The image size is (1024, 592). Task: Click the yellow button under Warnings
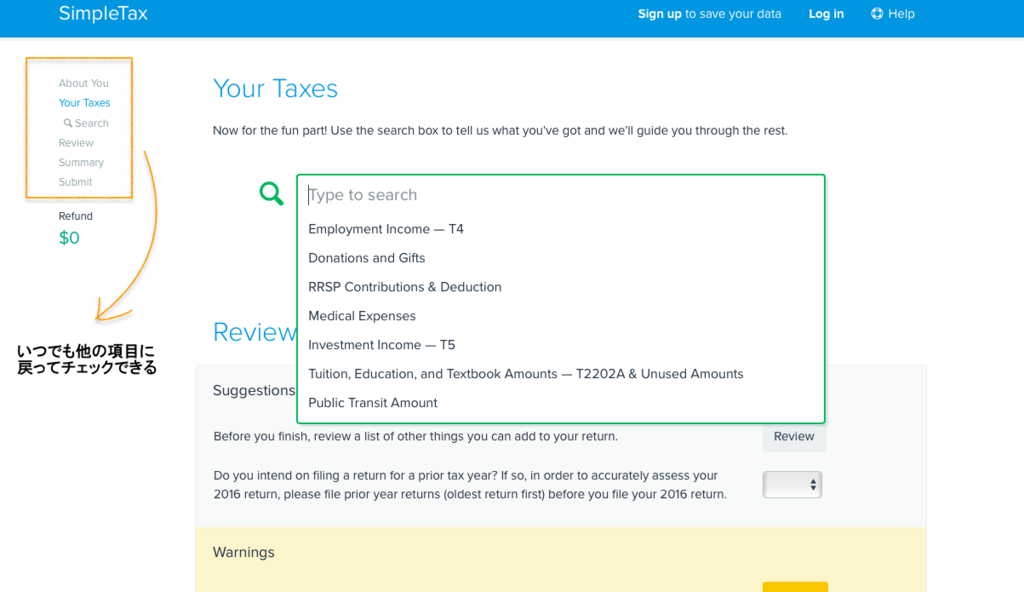point(795,587)
